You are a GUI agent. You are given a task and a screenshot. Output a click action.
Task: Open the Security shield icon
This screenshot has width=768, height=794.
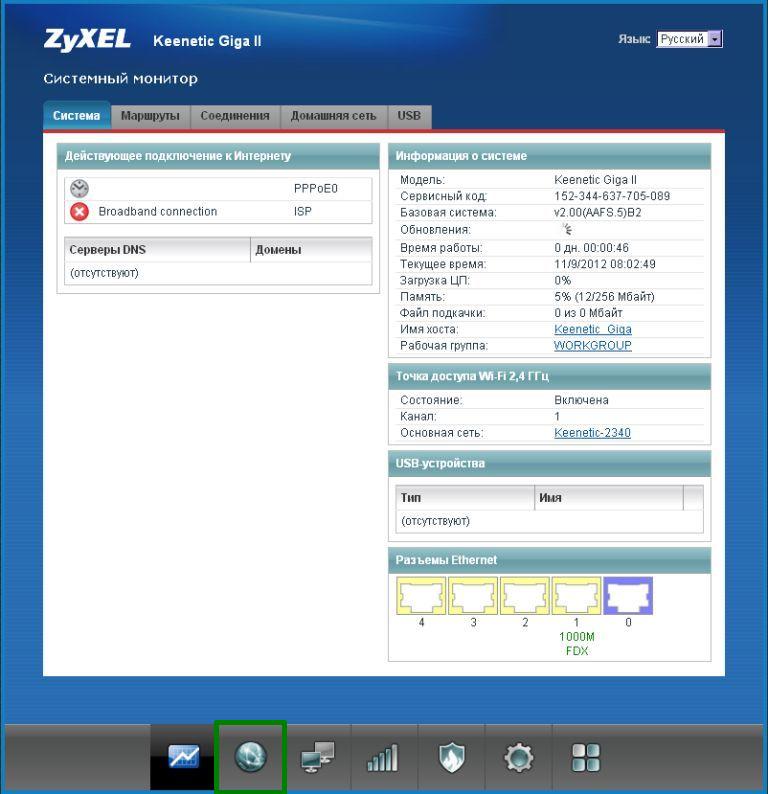tap(451, 757)
